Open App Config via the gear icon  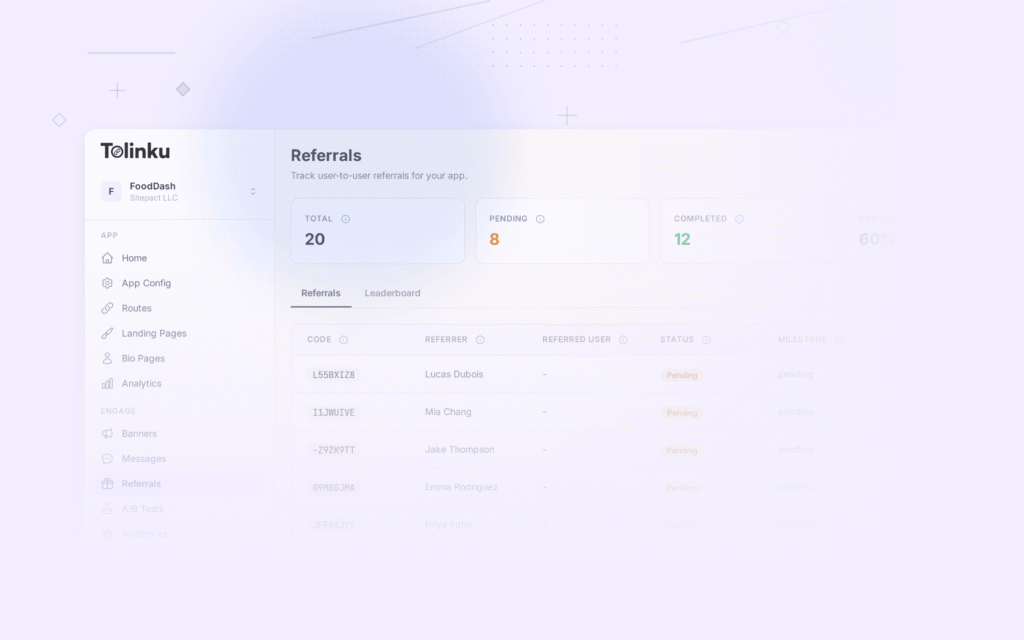pyautogui.click(x=107, y=283)
